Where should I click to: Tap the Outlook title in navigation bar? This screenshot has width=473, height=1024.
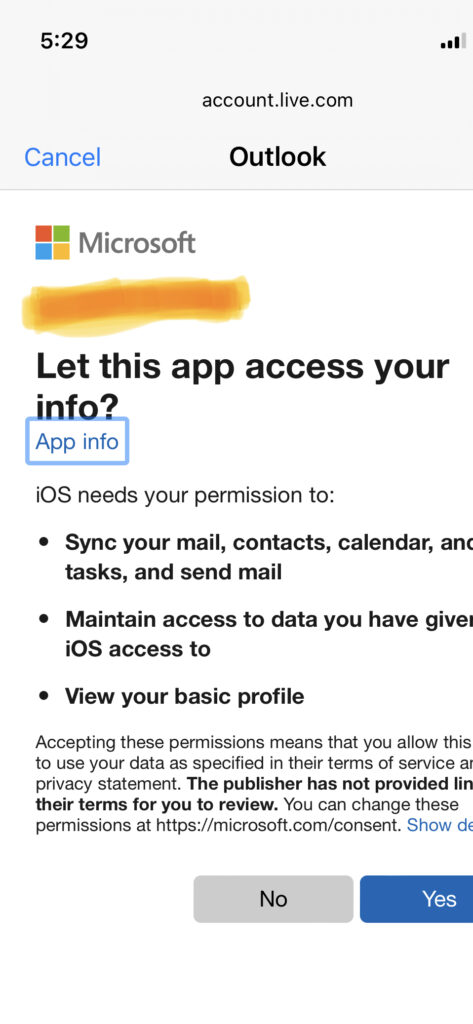[277, 157]
